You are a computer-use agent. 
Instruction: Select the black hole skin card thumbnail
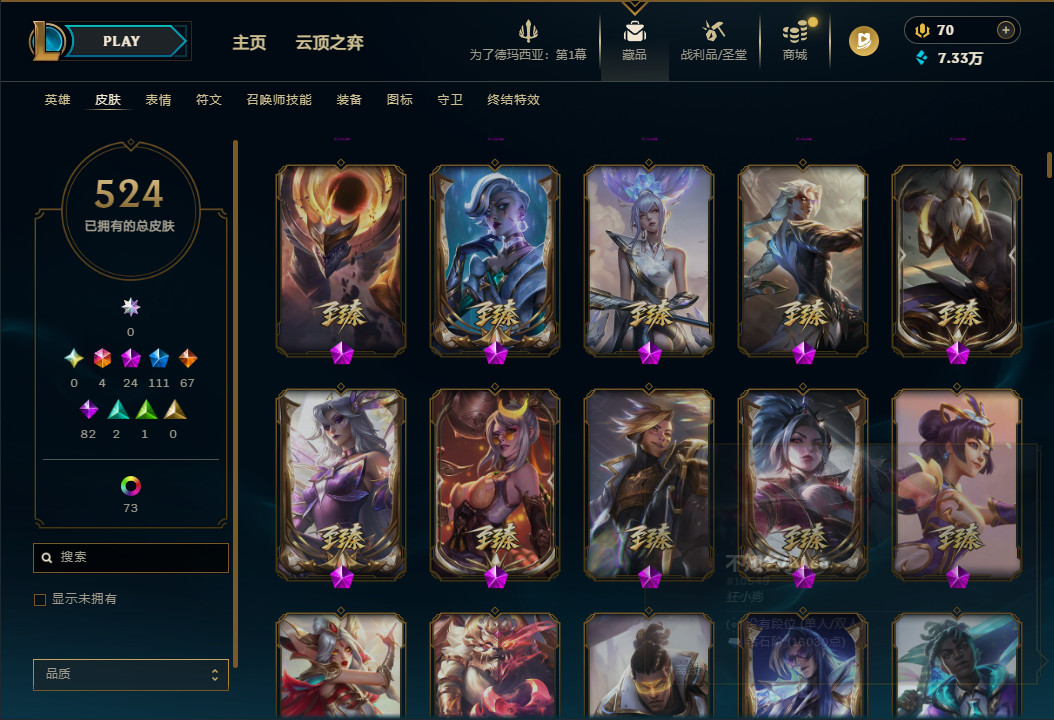tap(341, 260)
